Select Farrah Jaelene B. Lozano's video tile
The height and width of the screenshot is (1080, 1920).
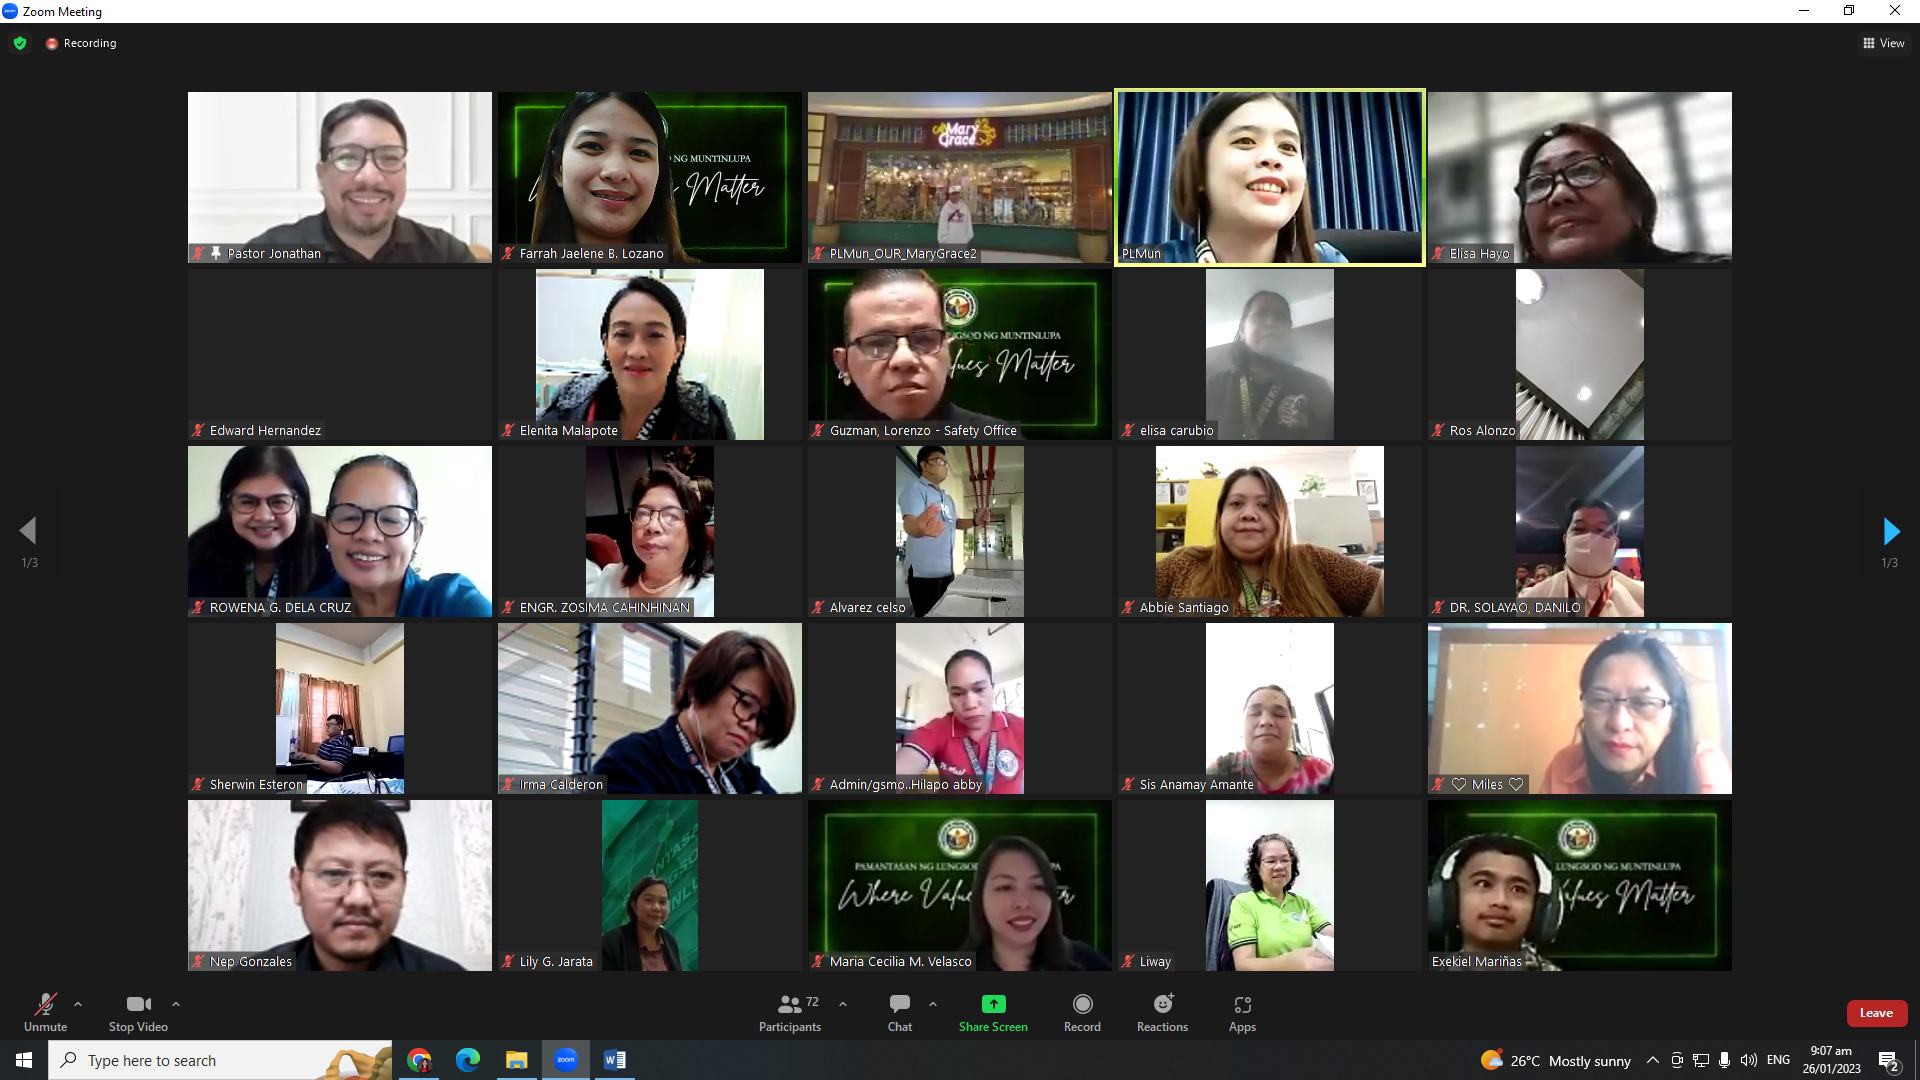650,177
